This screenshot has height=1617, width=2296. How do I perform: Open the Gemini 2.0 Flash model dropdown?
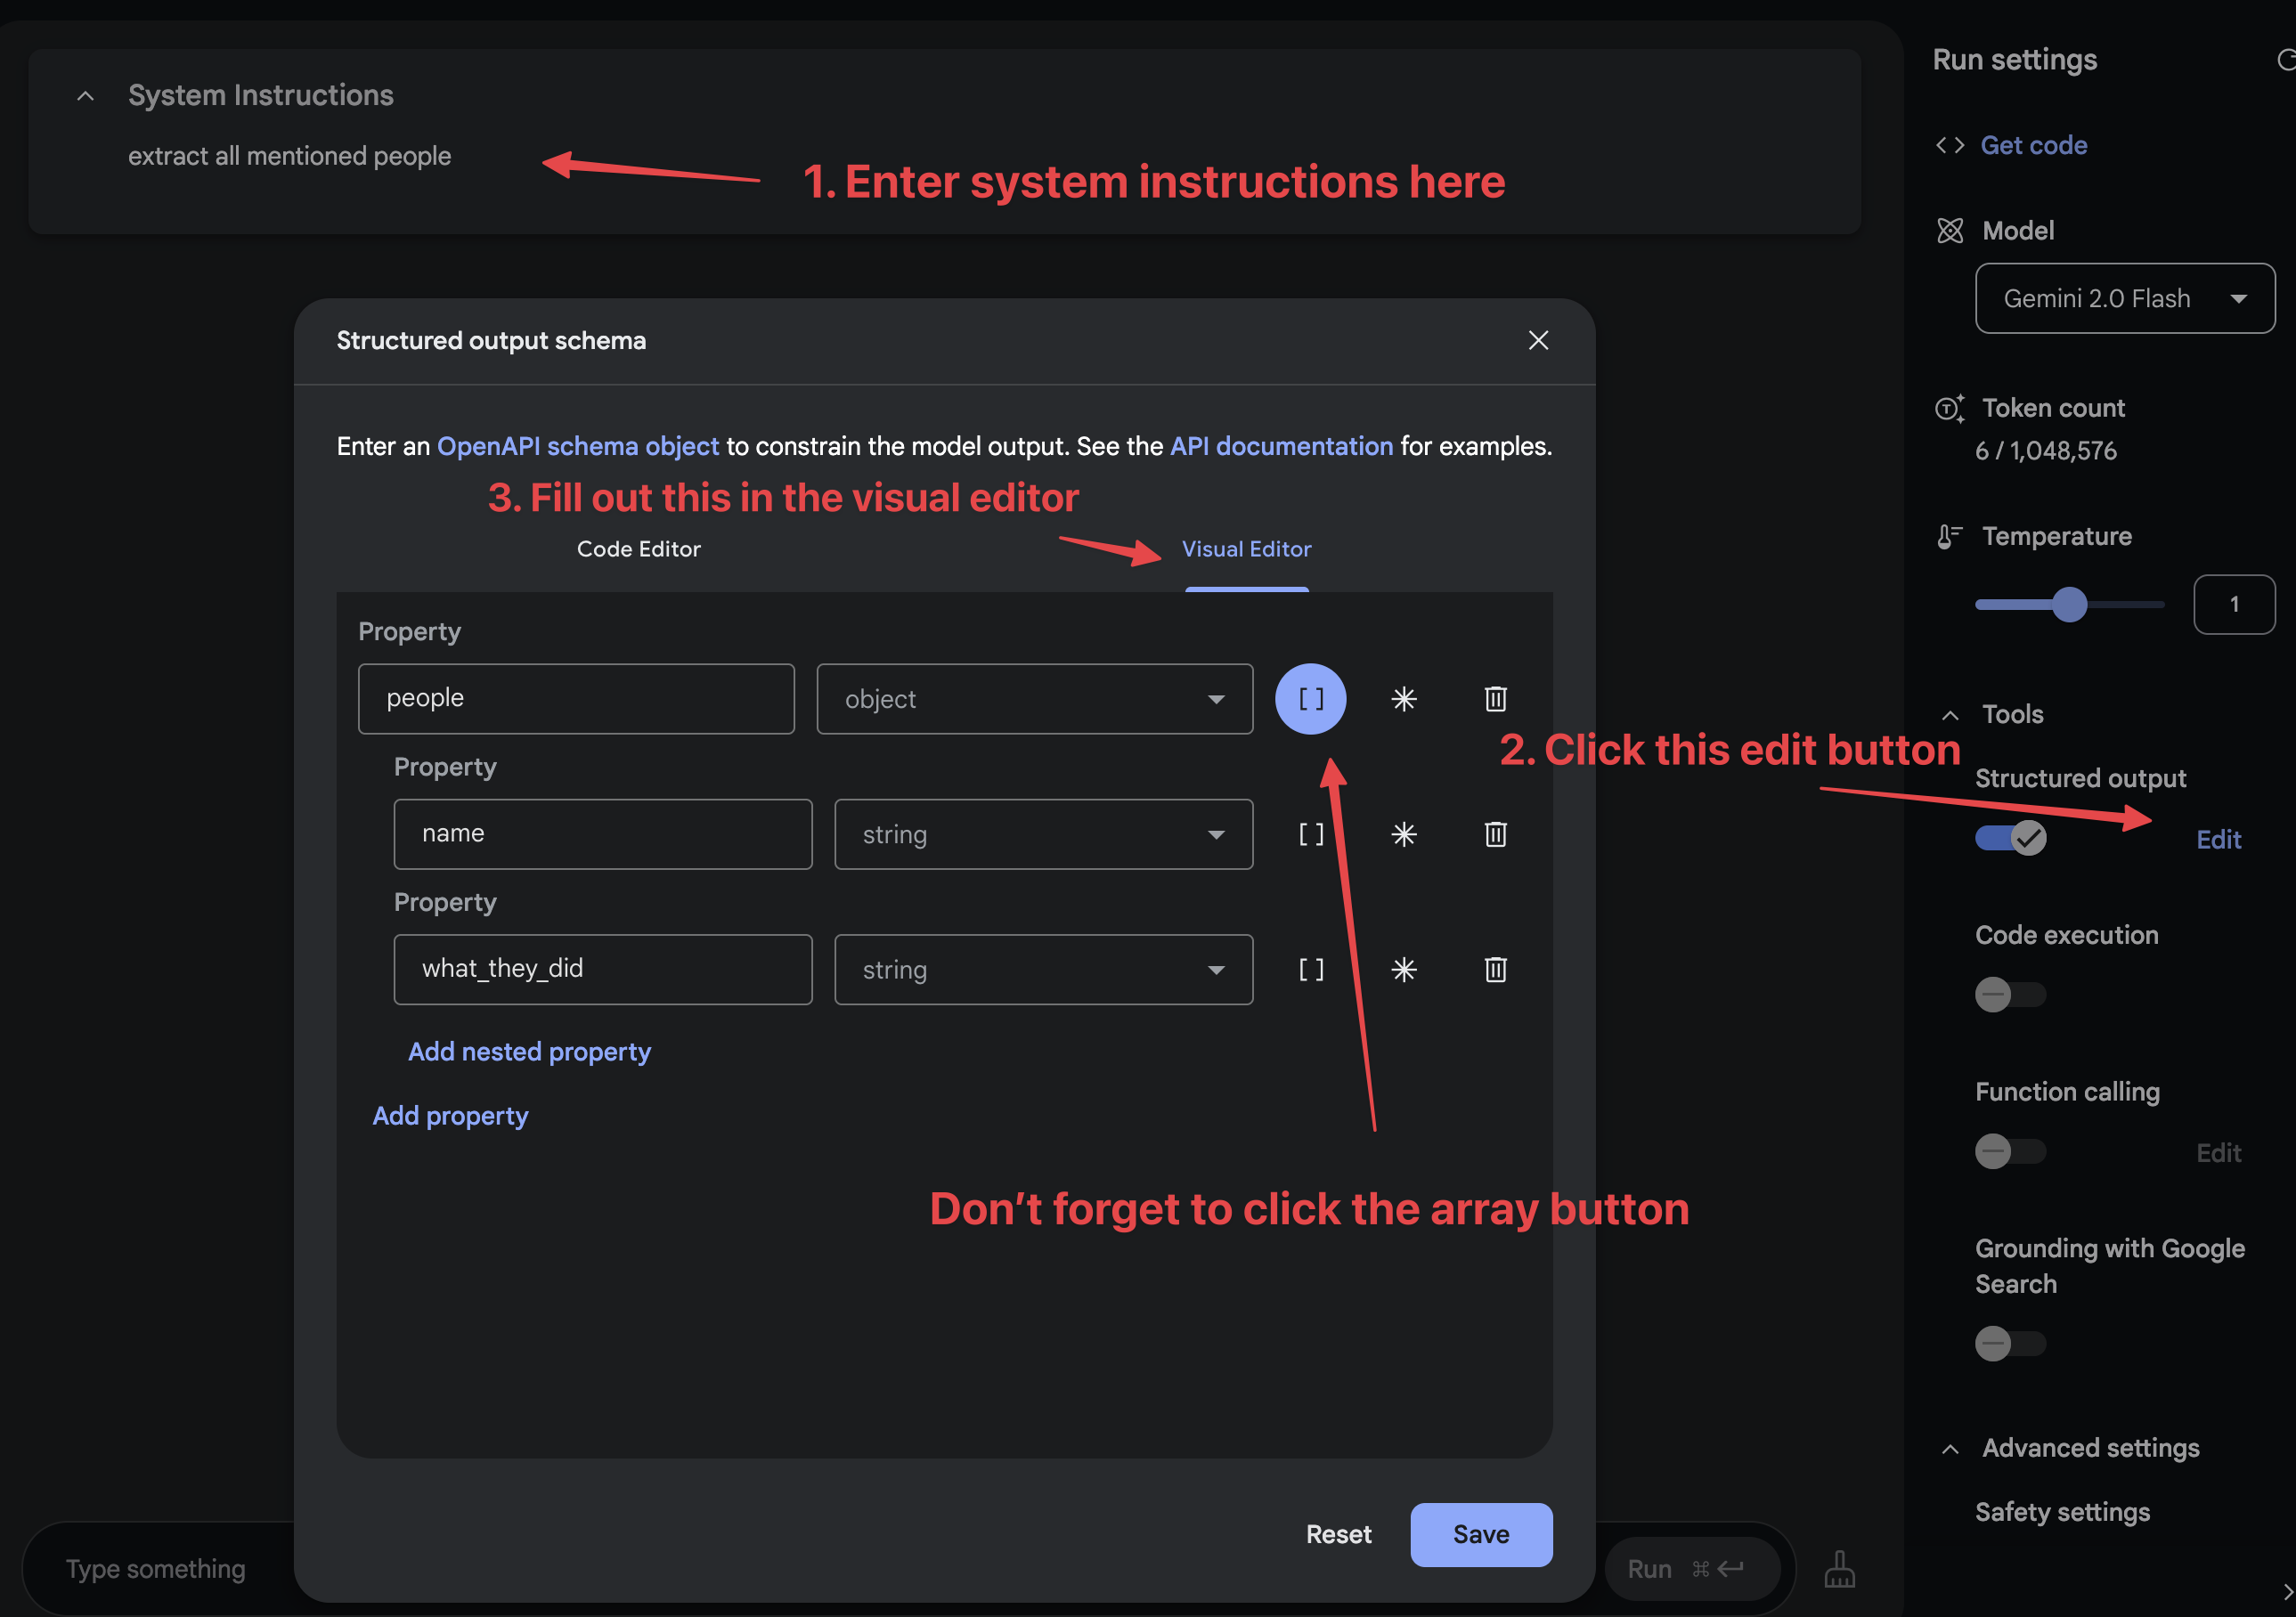tap(2124, 298)
